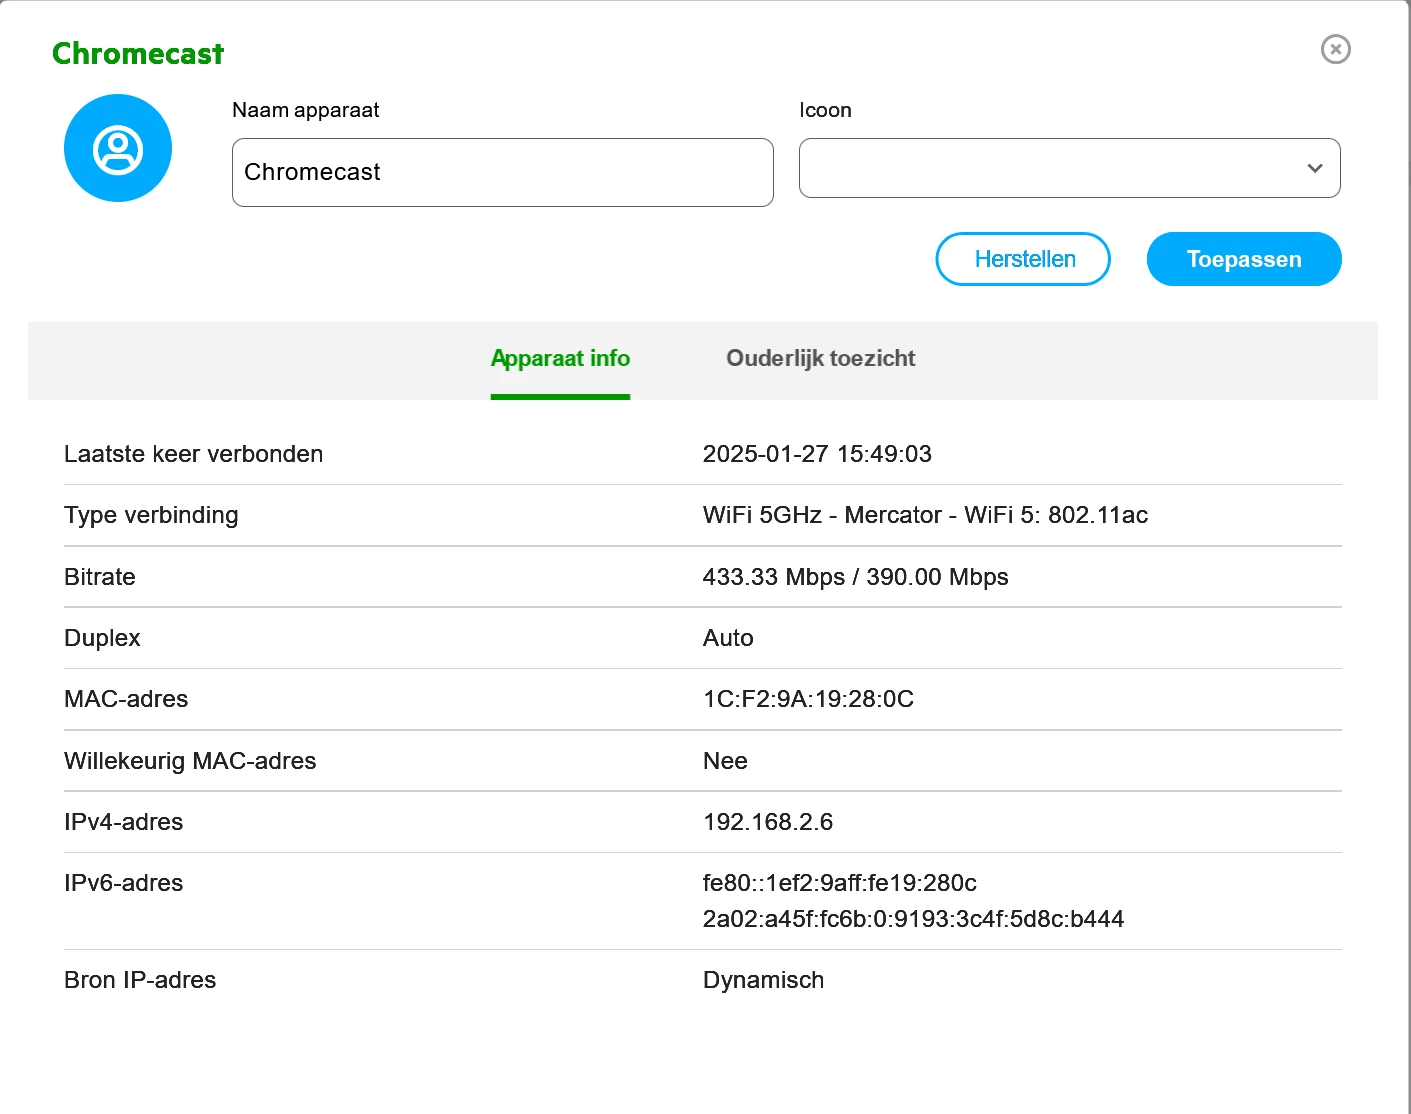Click the Icoon dropdown chevron arrow
Screen dimensions: 1411x1114
point(1315,168)
